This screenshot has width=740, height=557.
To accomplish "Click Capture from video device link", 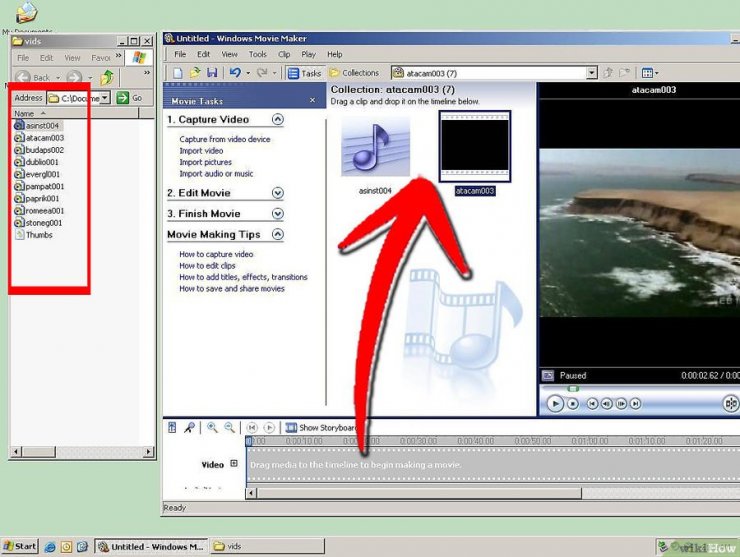I will [x=225, y=139].
